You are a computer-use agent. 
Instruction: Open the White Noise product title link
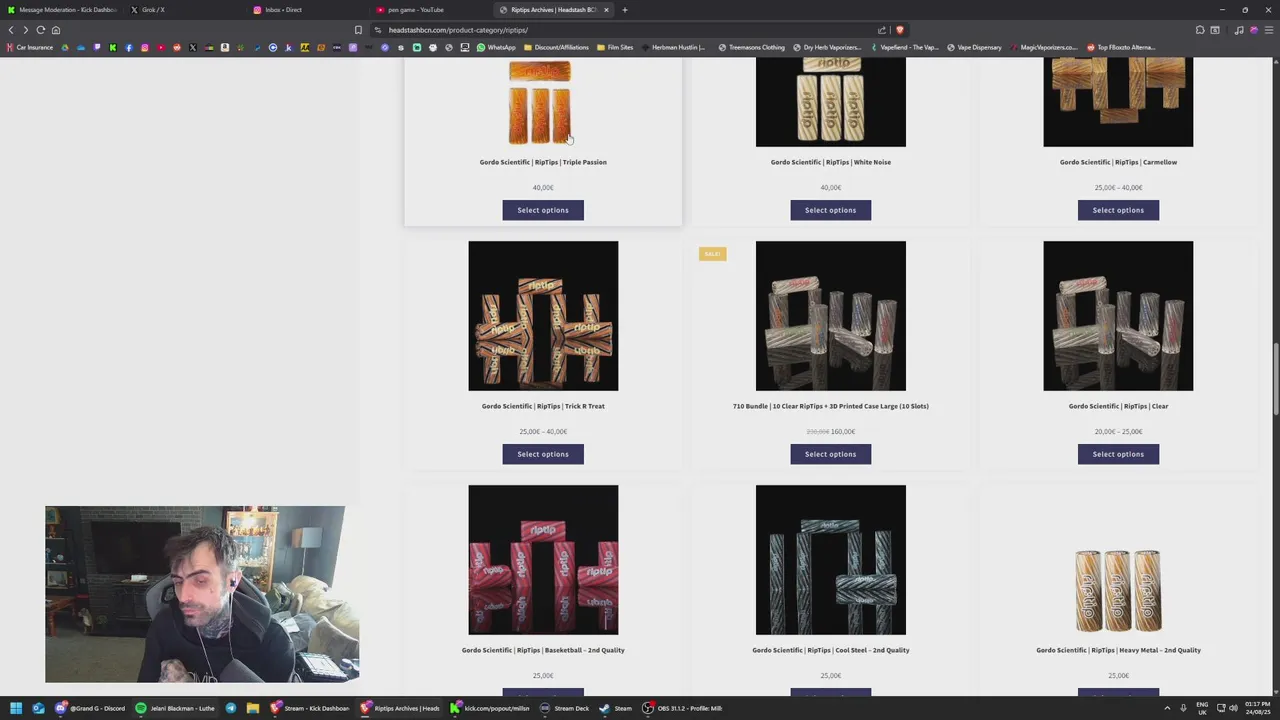point(830,162)
